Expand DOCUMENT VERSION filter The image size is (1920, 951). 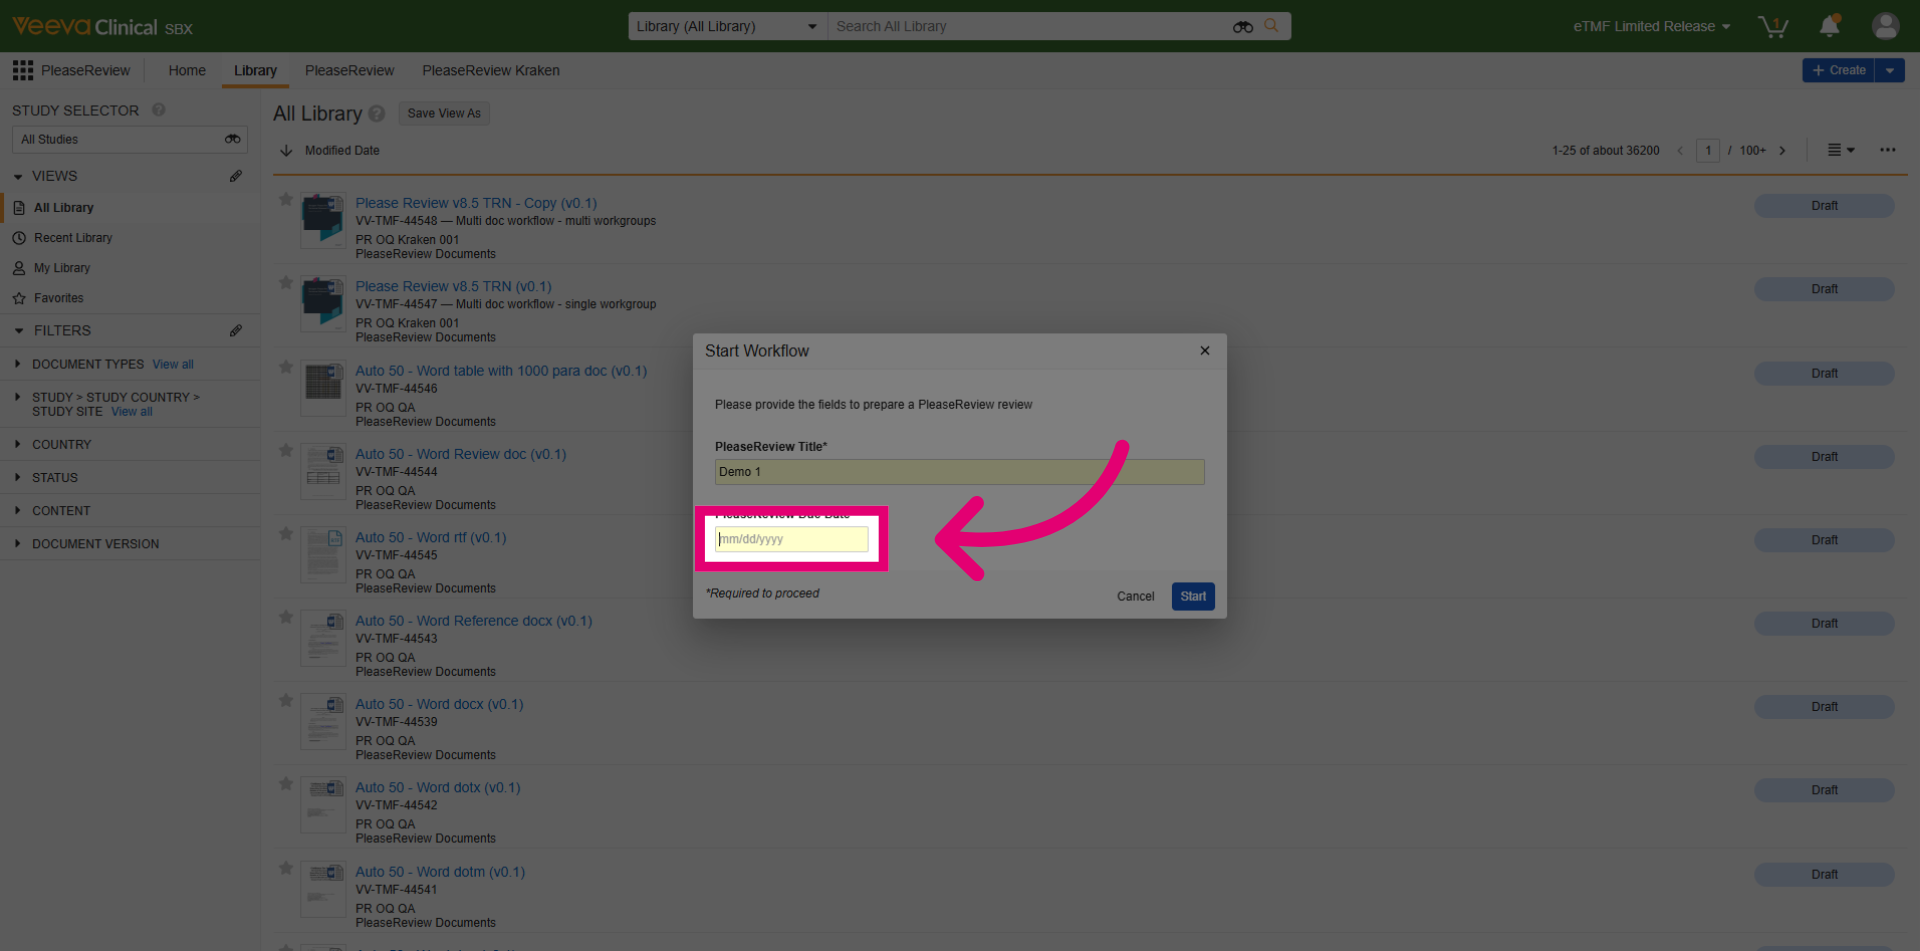pos(18,543)
